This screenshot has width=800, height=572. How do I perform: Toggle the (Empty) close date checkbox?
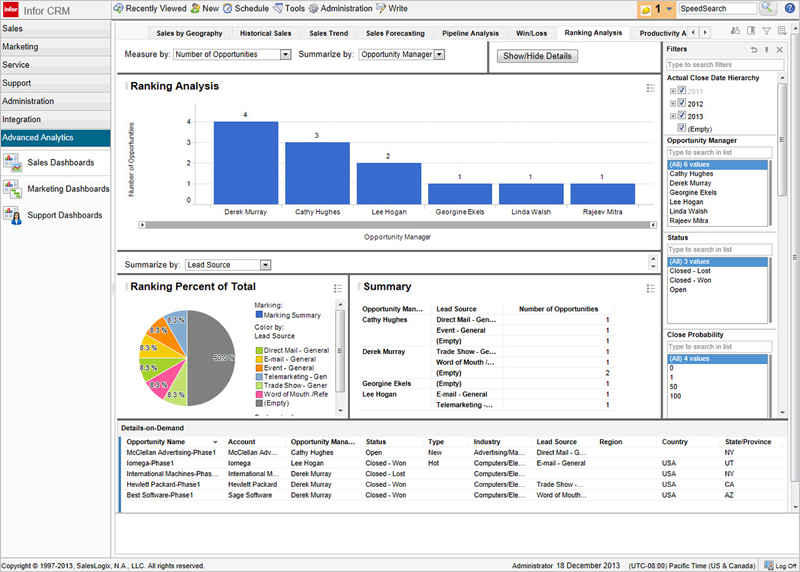[682, 128]
